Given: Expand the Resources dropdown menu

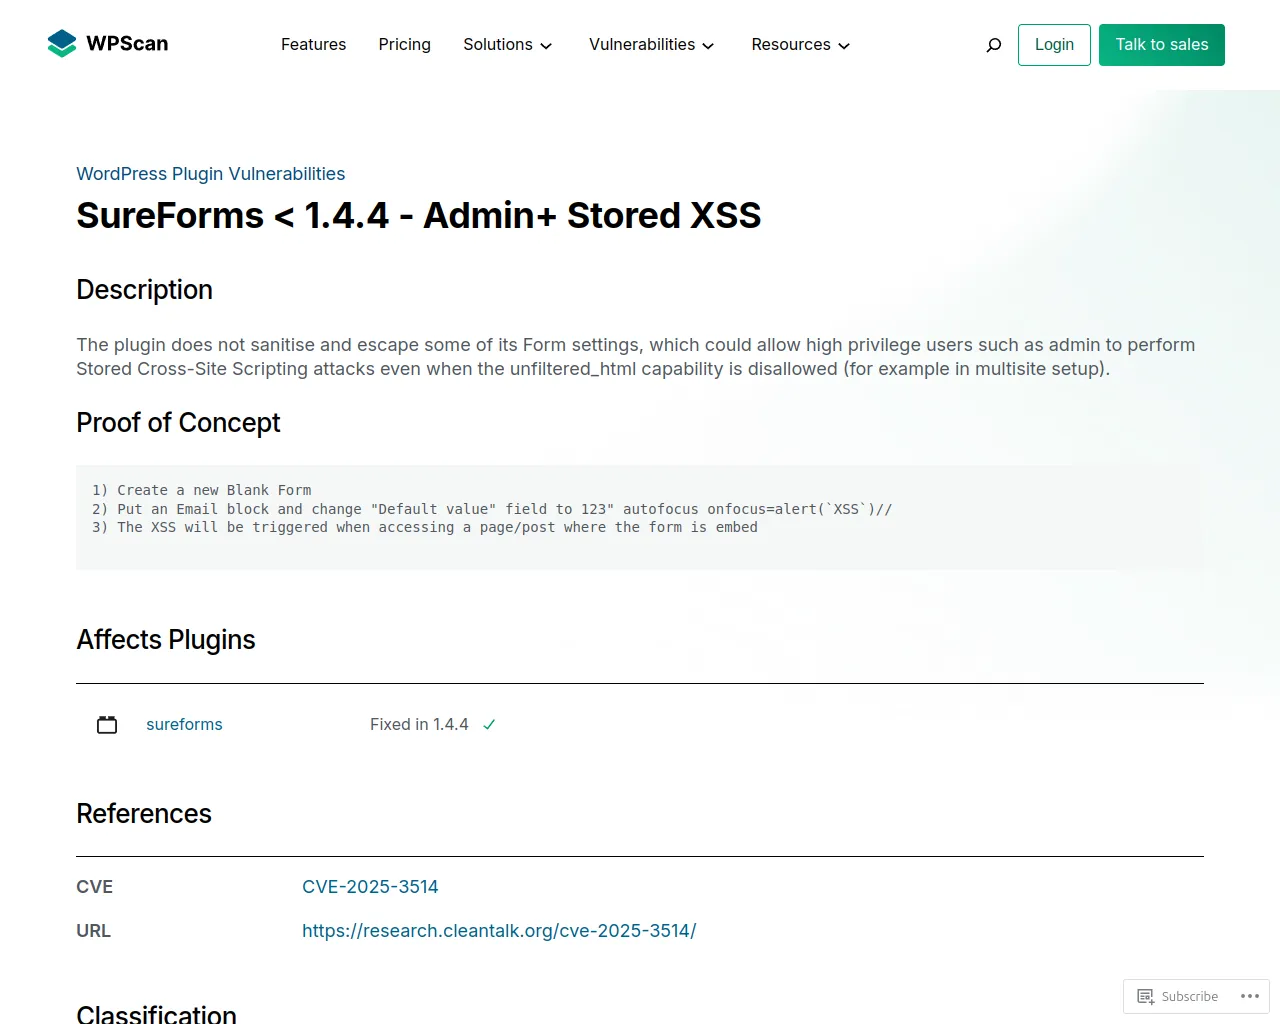Looking at the screenshot, I should 801,45.
